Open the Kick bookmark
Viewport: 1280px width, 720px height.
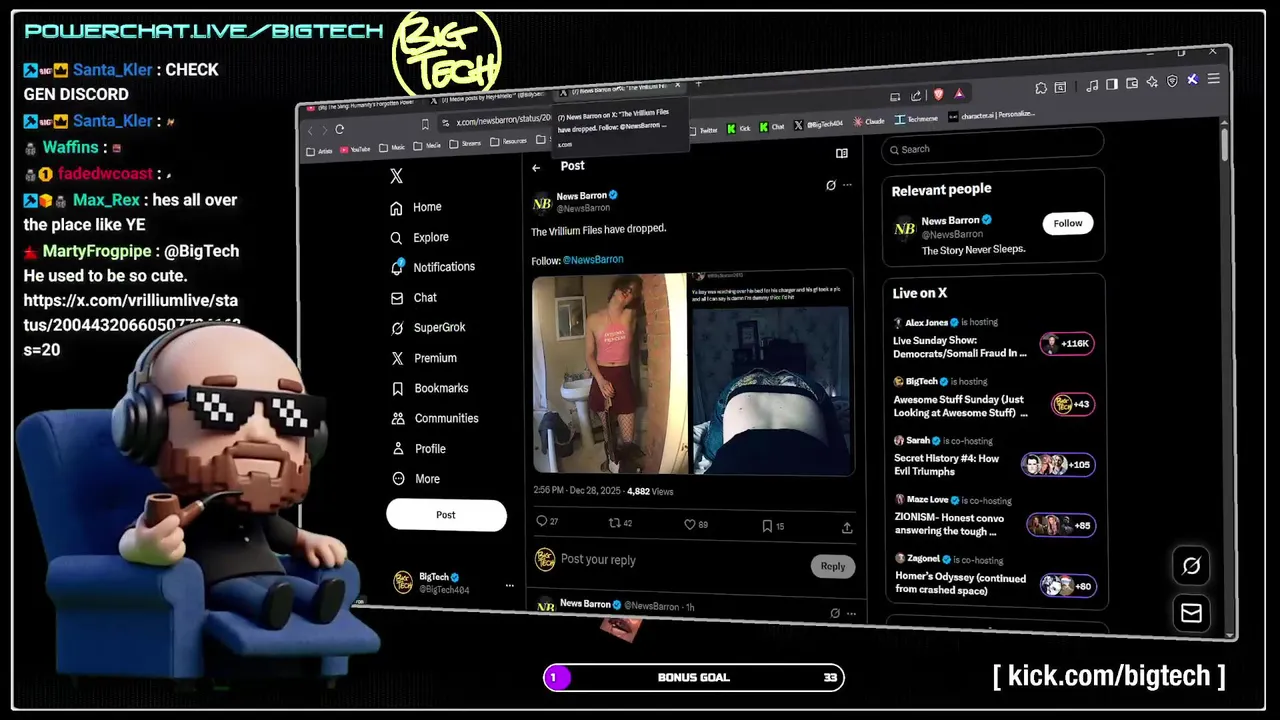pyautogui.click(x=738, y=128)
